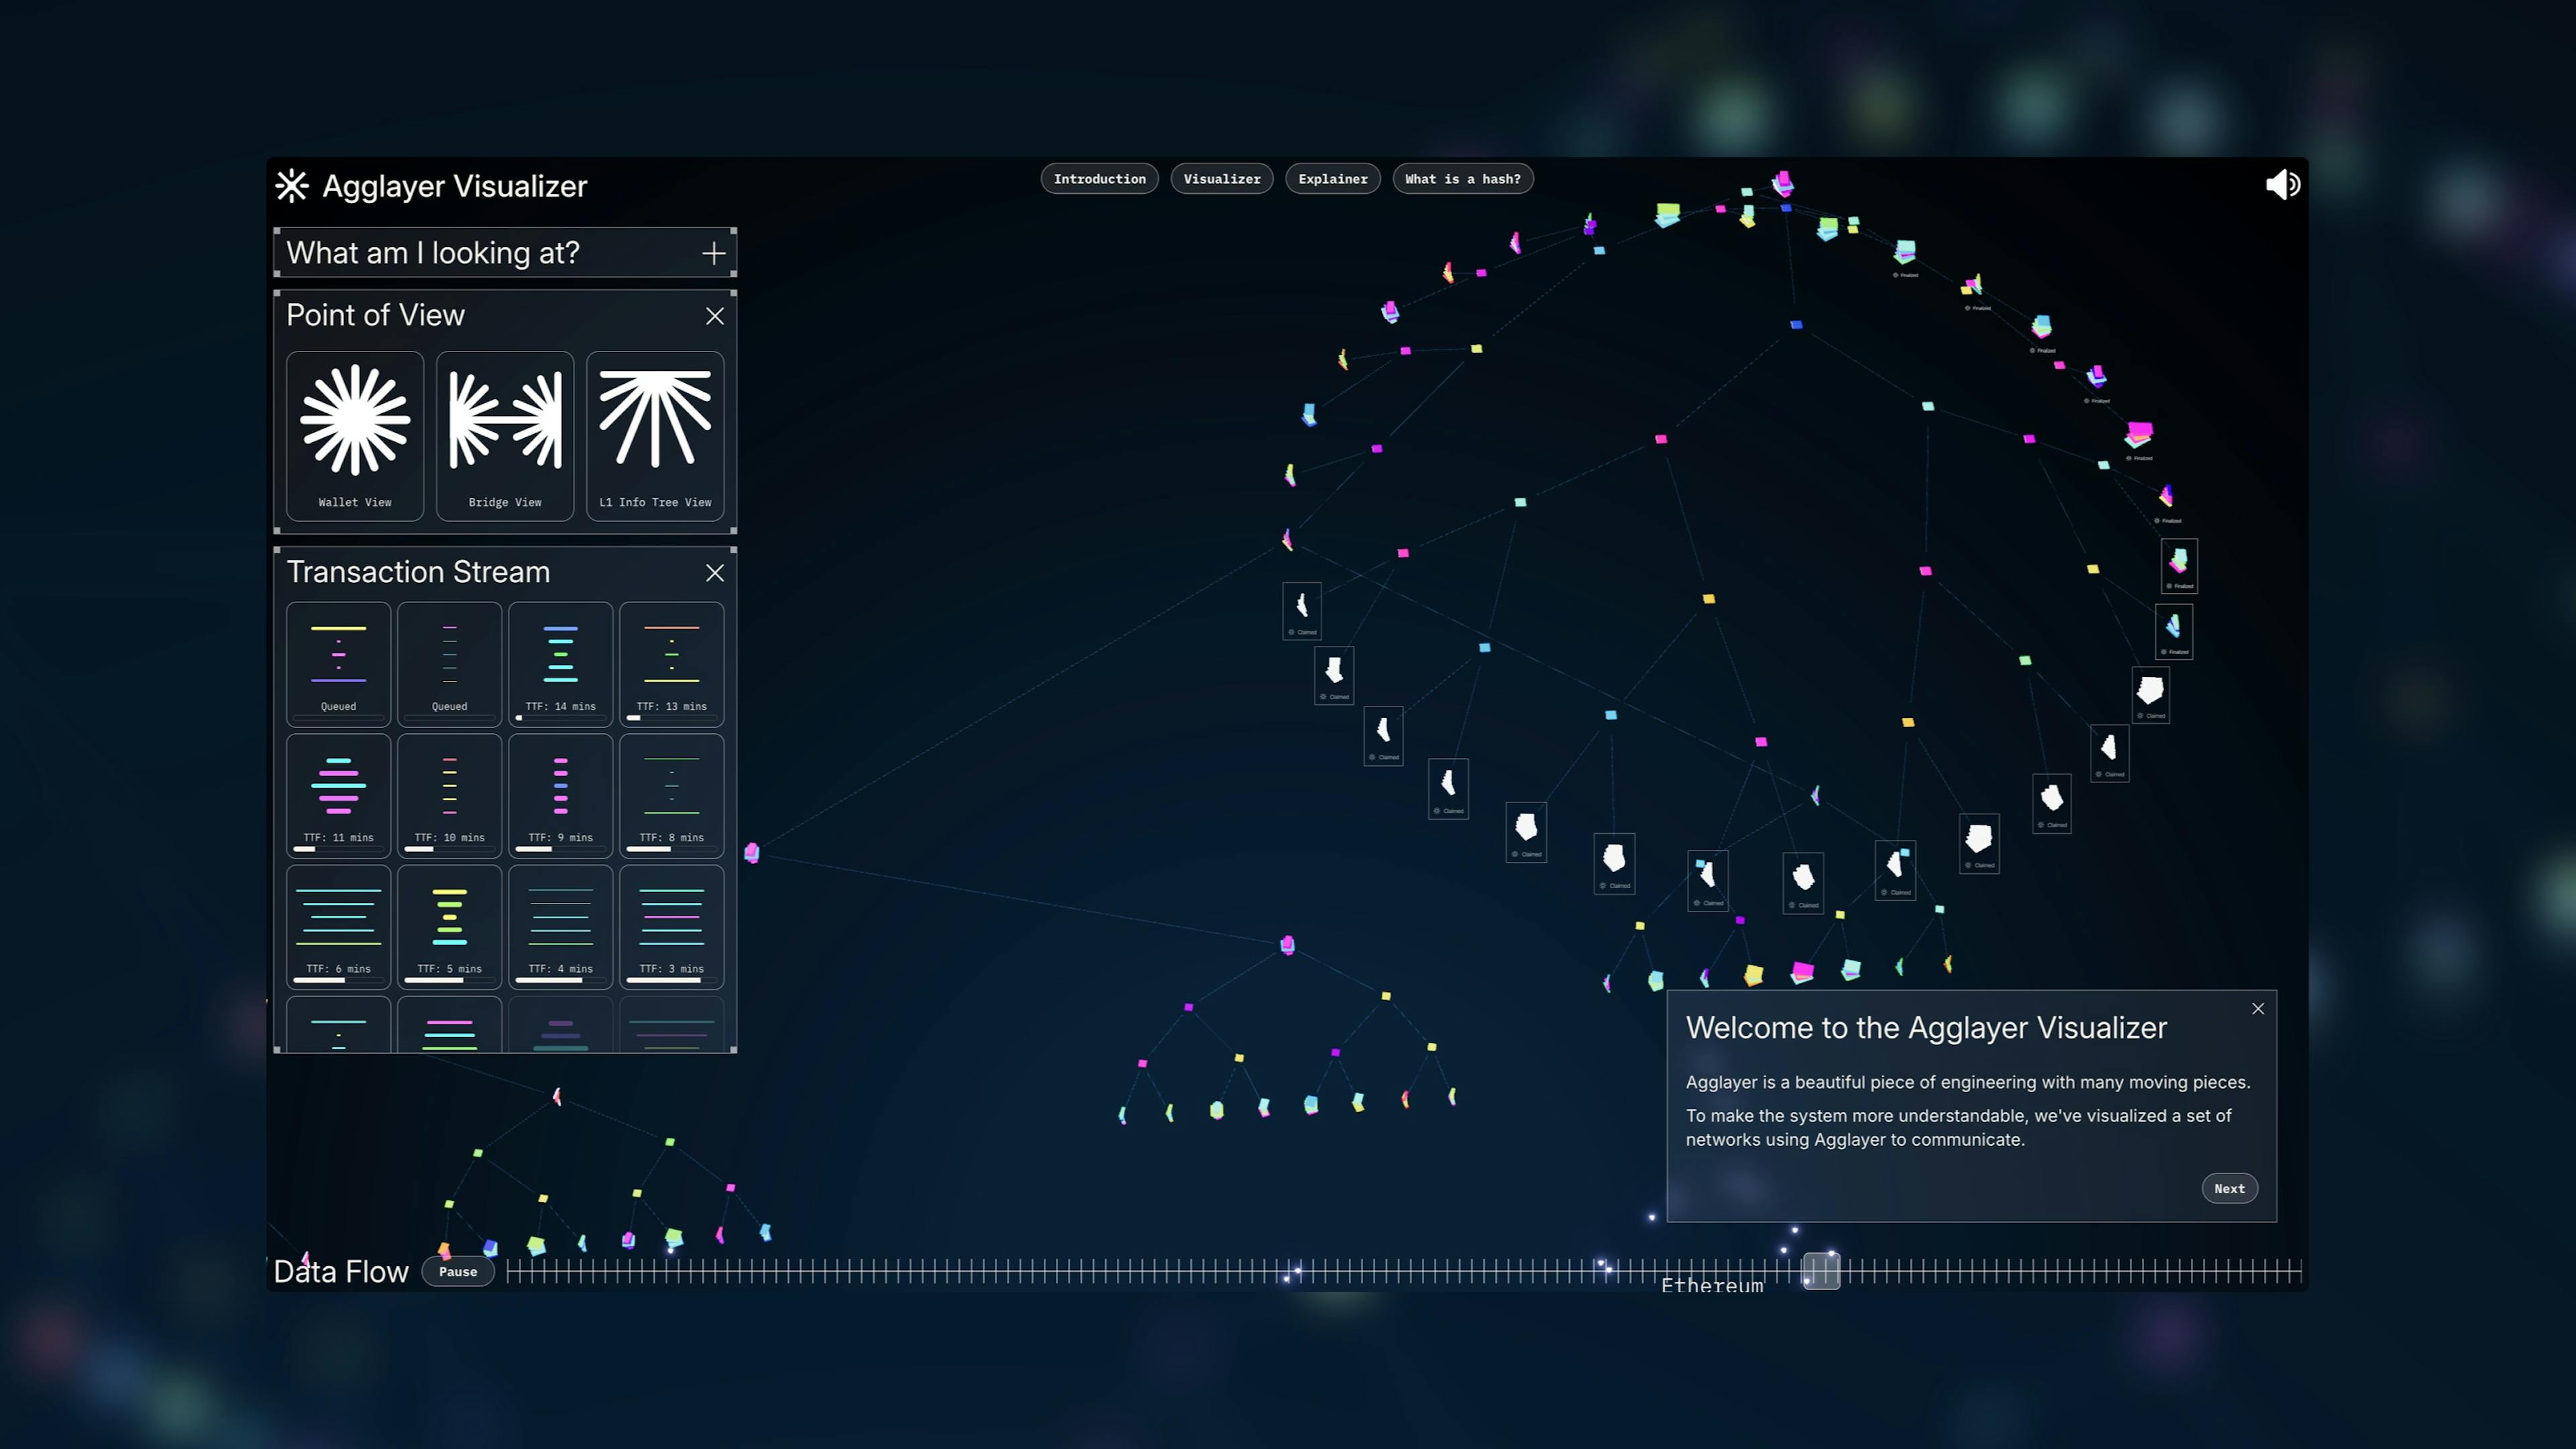This screenshot has width=2576, height=1449.
Task: Click the Agglayer asterisk logo
Action: [292, 186]
